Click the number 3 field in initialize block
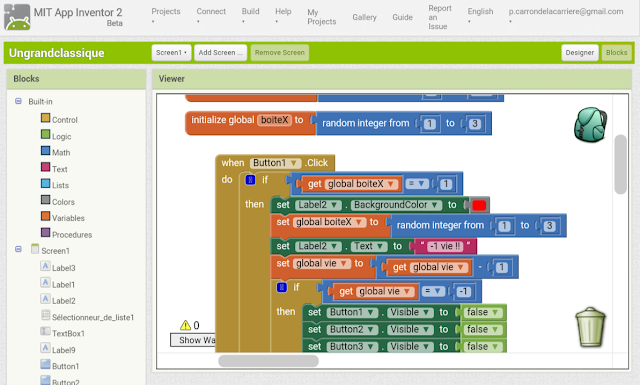 (x=474, y=124)
